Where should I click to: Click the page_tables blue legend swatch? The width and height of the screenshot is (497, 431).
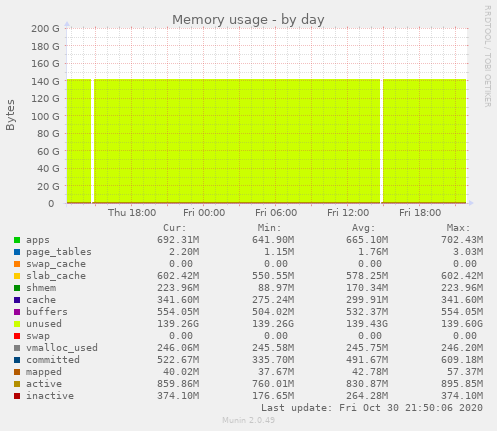17,252
